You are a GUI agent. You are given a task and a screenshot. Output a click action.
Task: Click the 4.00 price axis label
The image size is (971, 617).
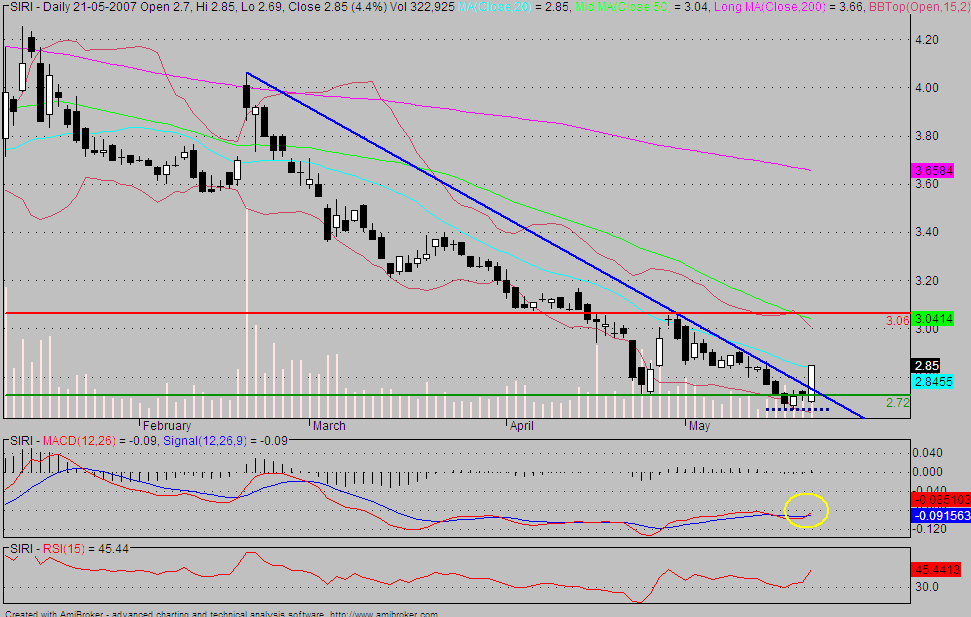926,88
